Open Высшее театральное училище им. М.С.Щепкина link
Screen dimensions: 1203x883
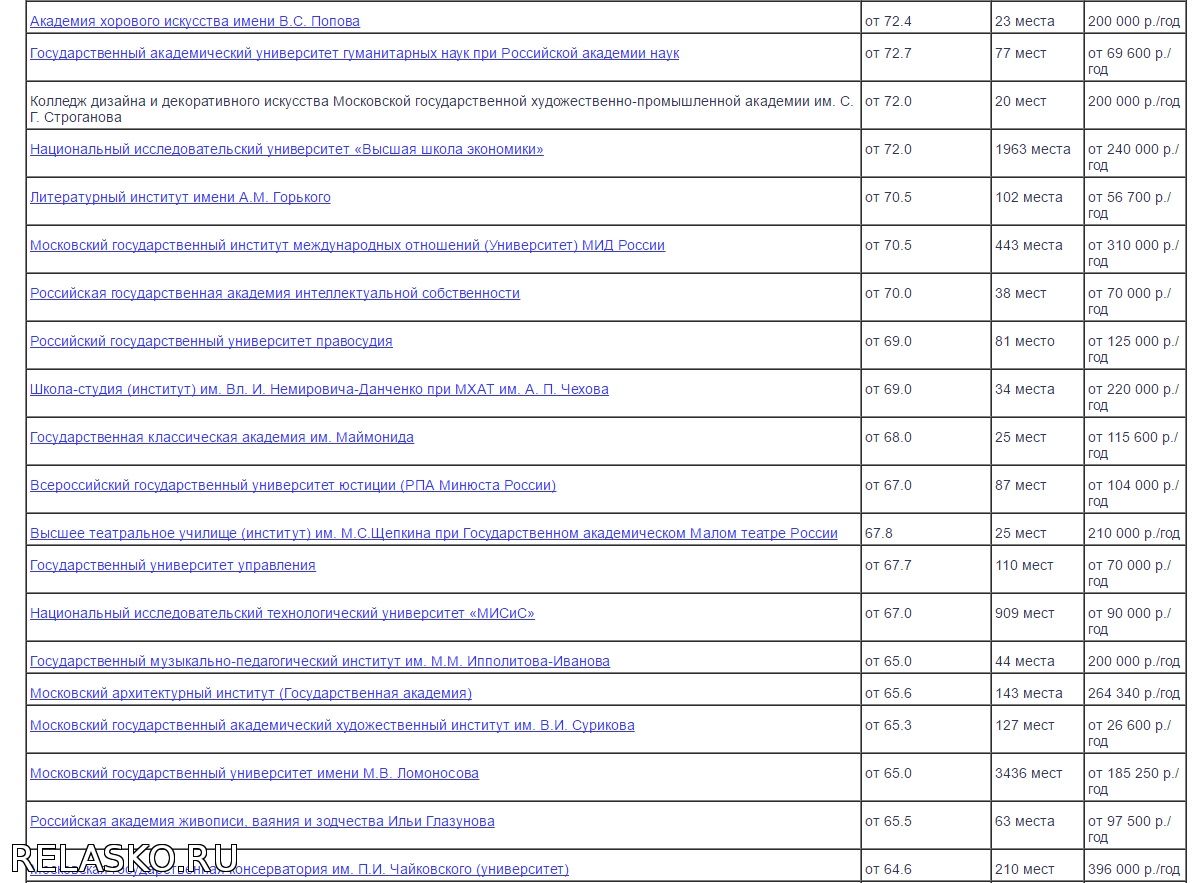tap(434, 533)
